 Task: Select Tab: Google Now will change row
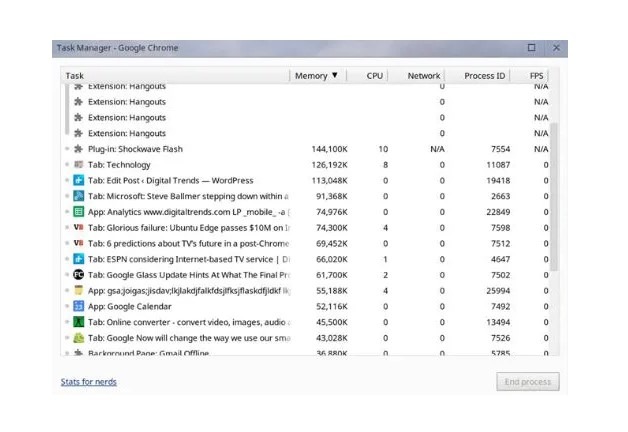306,338
